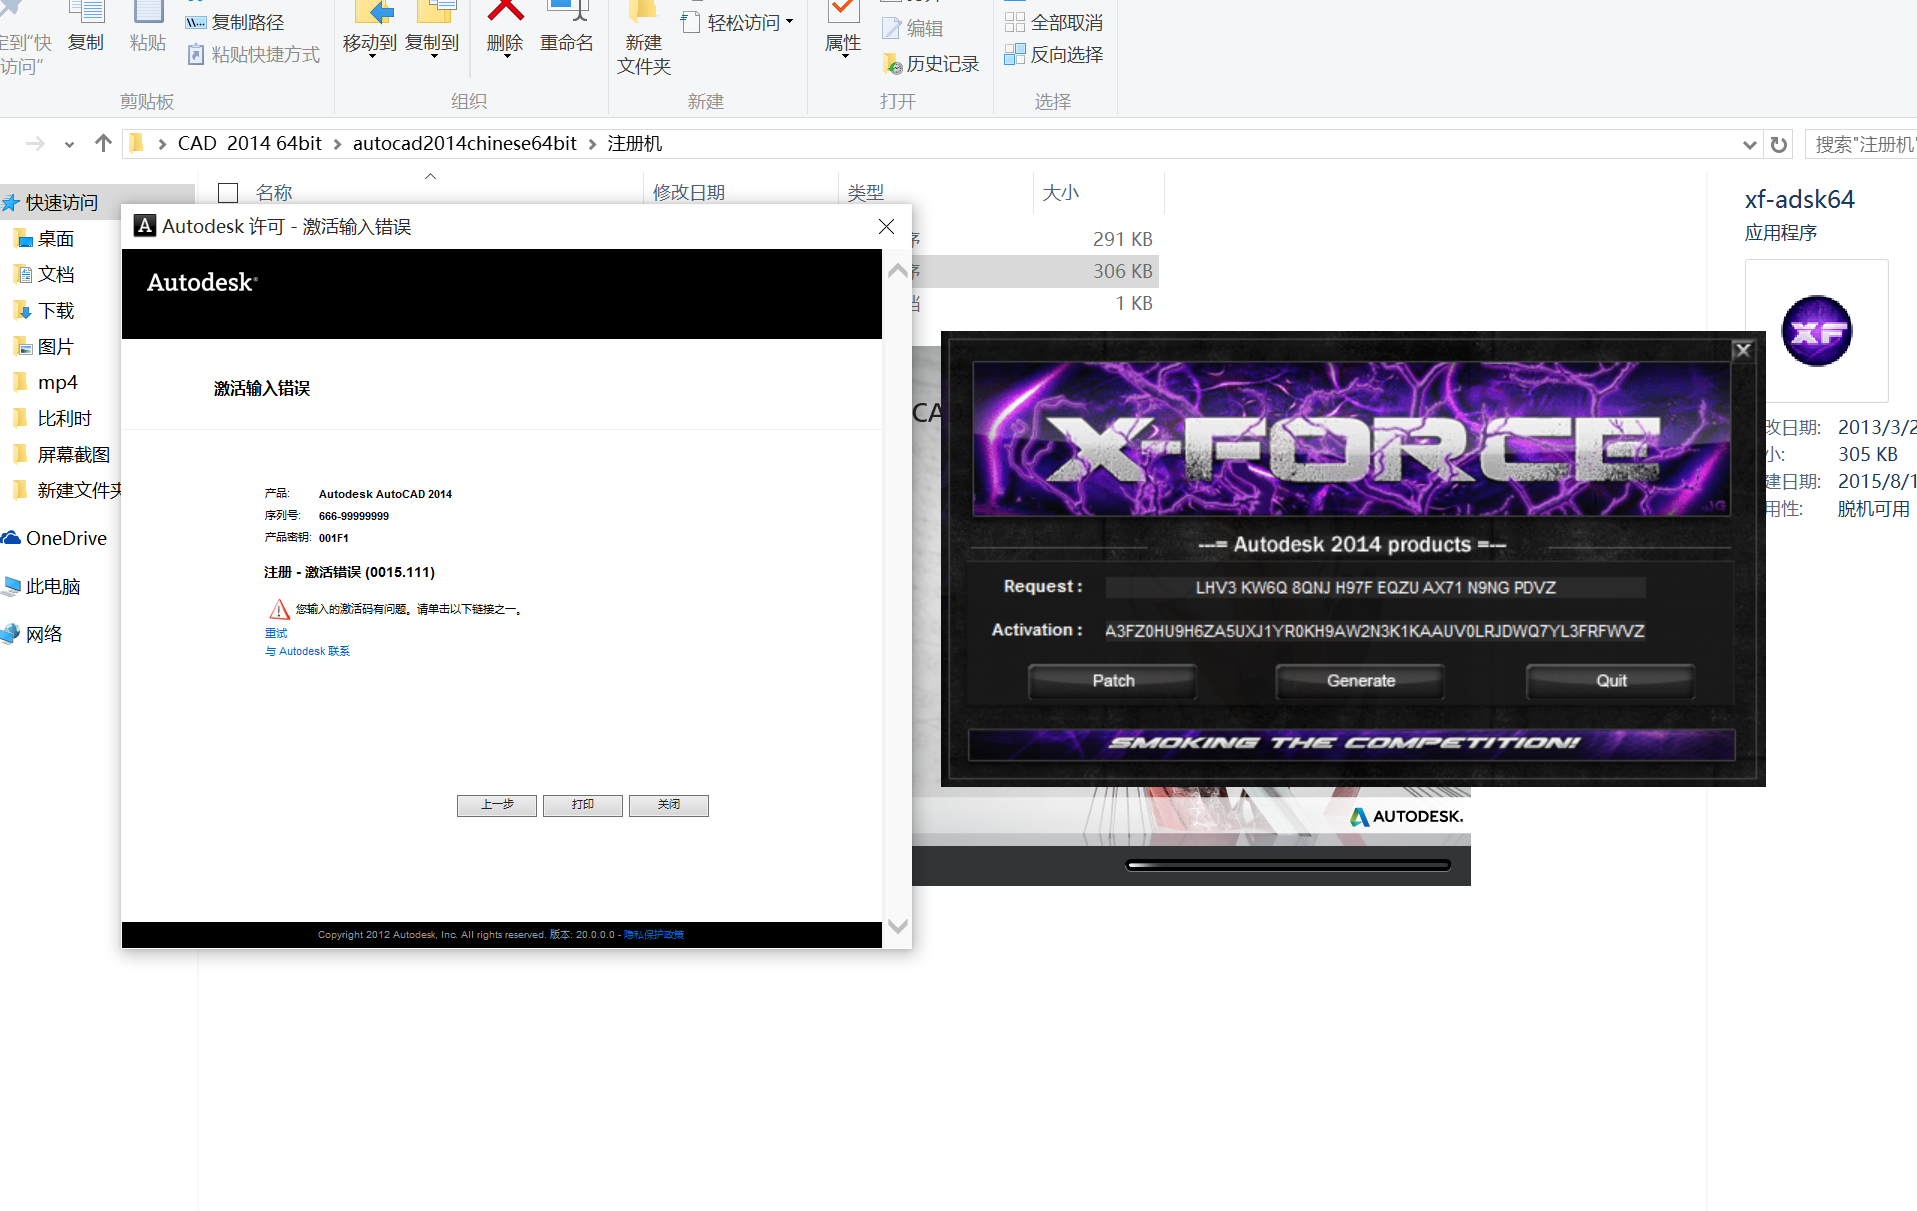1917x1211 pixels.
Task: Close the Autodesk license dialog
Action: point(886,227)
